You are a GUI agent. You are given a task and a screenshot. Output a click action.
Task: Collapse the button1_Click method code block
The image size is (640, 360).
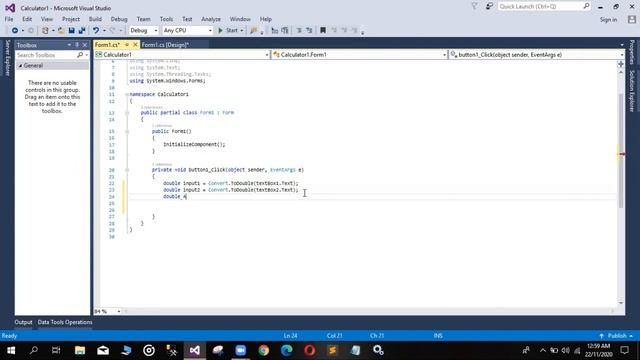click(127, 170)
